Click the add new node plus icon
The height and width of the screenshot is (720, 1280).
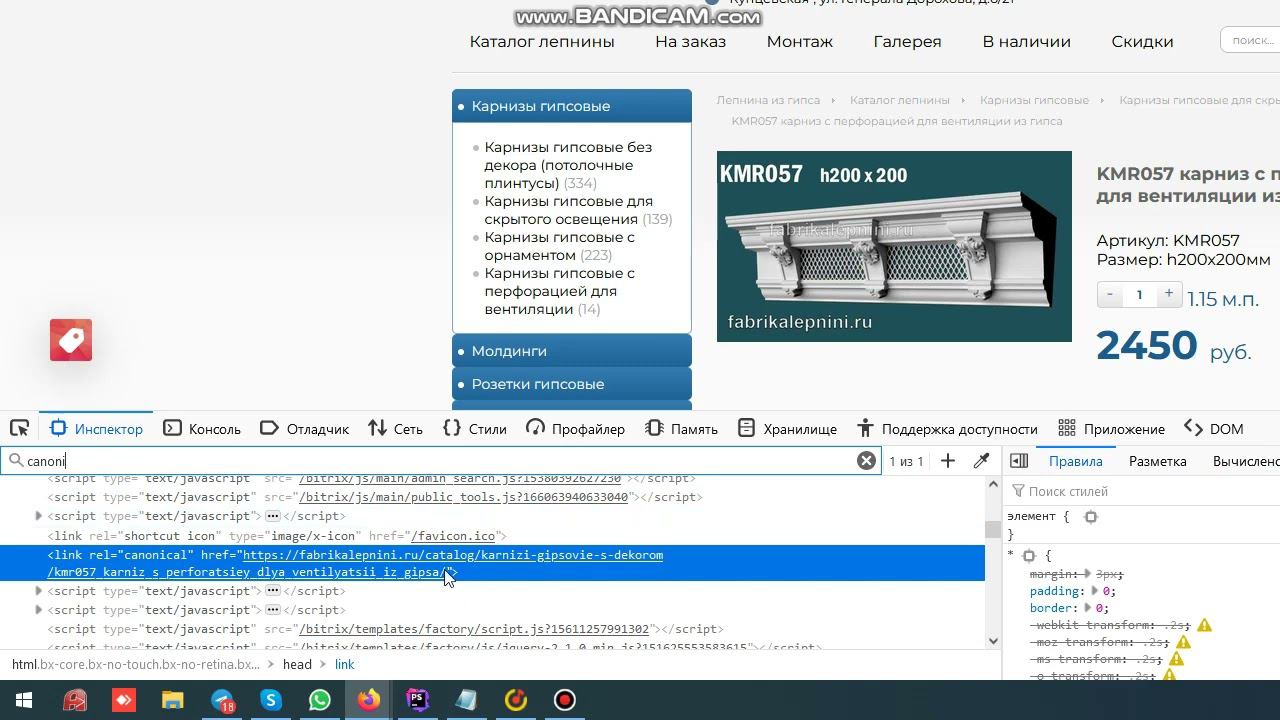pyautogui.click(x=948, y=461)
